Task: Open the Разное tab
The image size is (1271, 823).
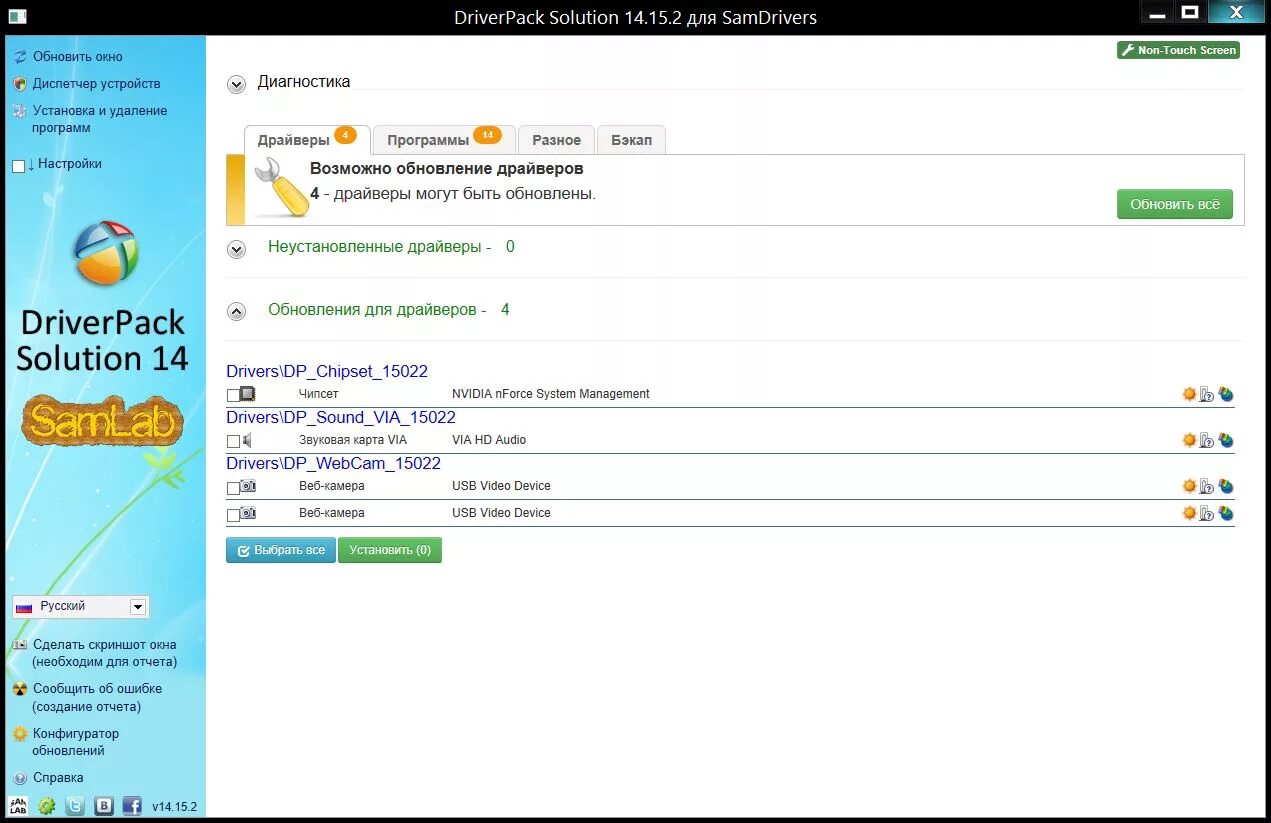Action: [x=556, y=140]
